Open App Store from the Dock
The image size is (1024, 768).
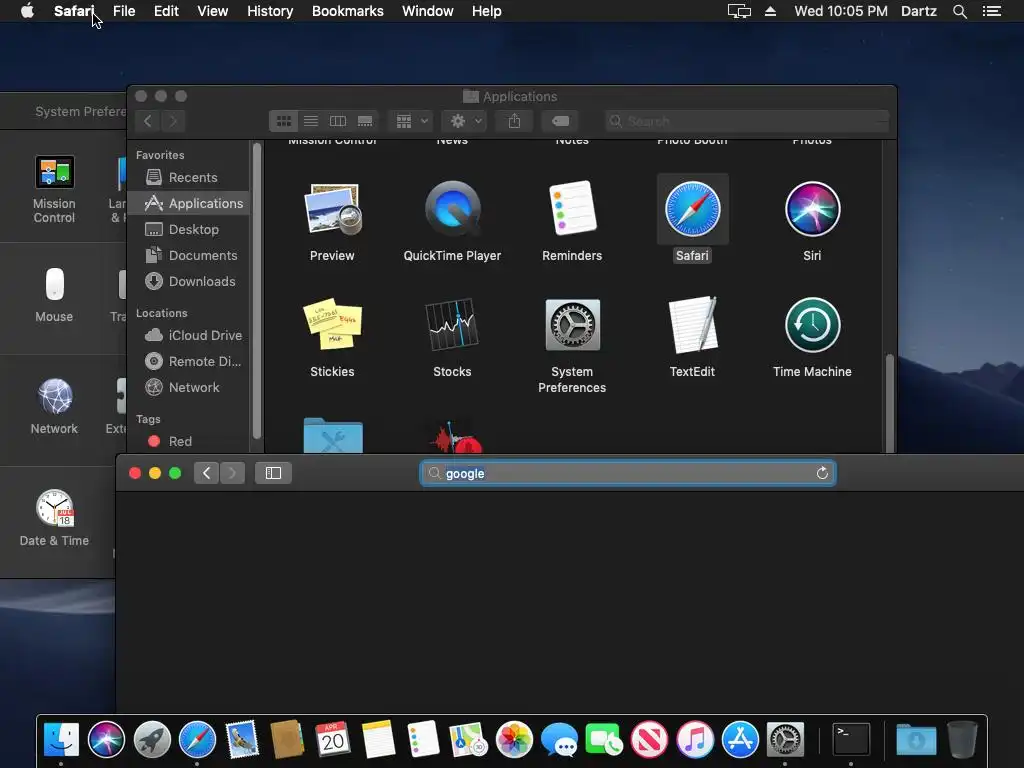click(741, 739)
